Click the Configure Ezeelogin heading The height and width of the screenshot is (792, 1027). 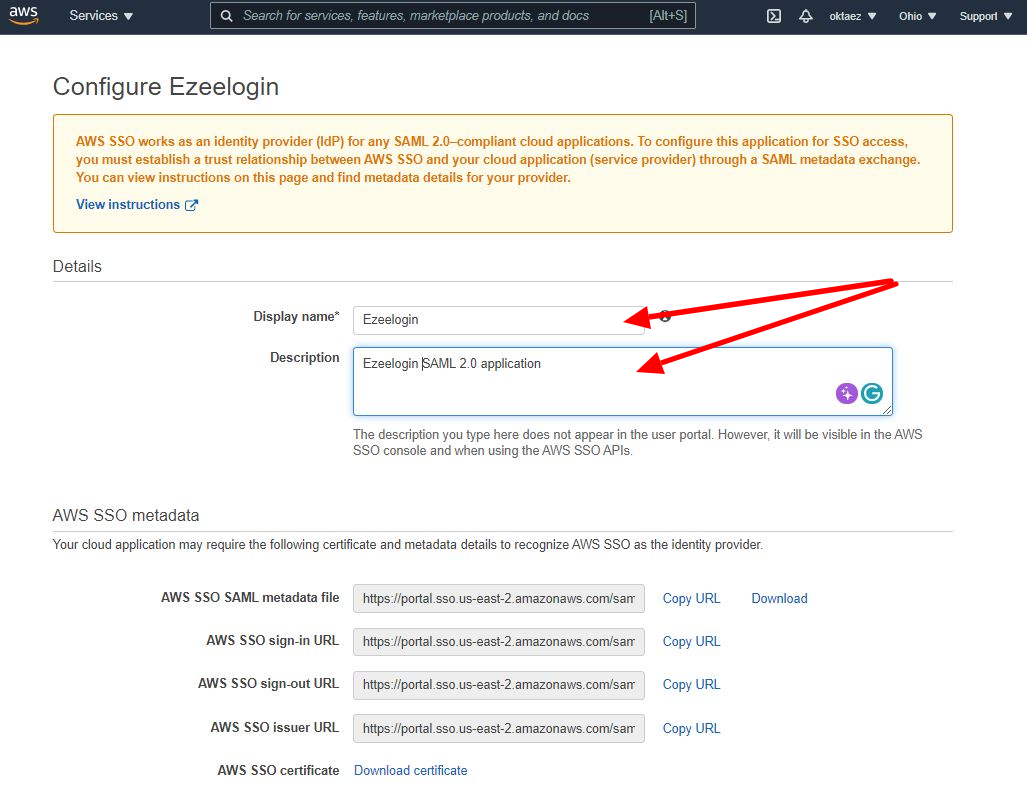click(166, 86)
